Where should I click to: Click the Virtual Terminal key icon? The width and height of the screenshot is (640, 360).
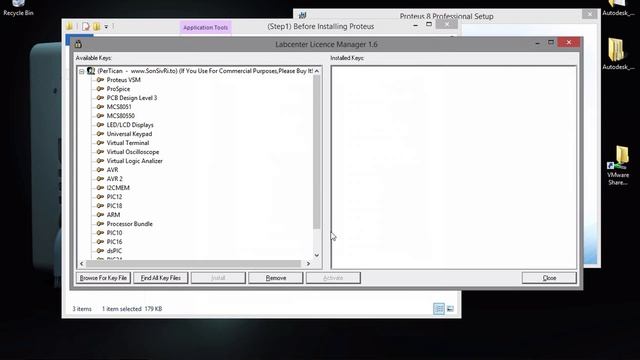(100, 142)
